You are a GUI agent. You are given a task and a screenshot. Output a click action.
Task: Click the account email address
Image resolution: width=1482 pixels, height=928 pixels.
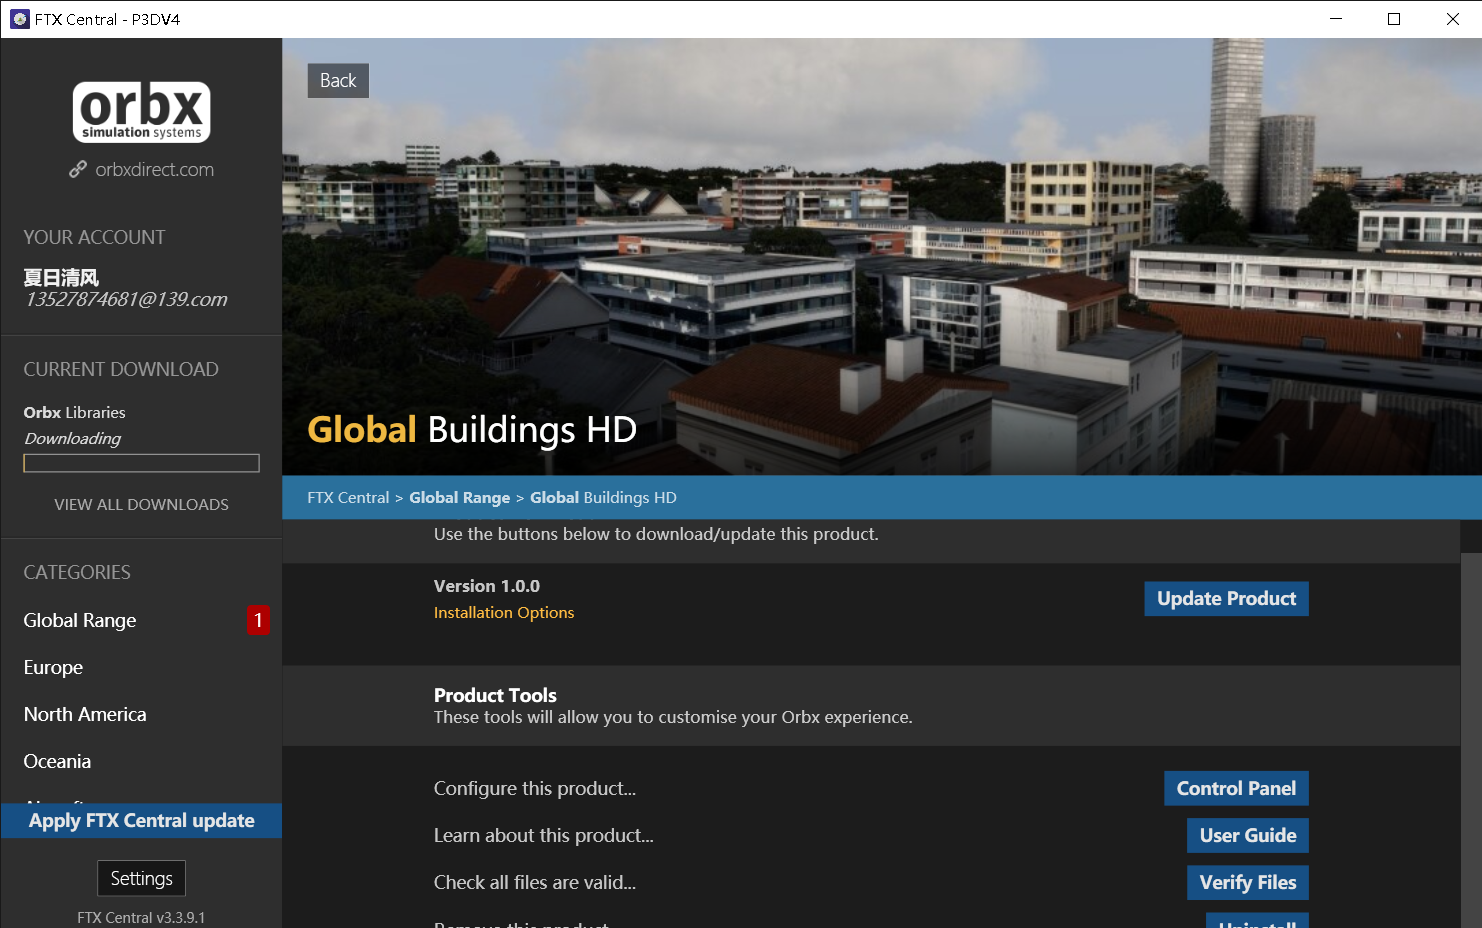point(126,299)
